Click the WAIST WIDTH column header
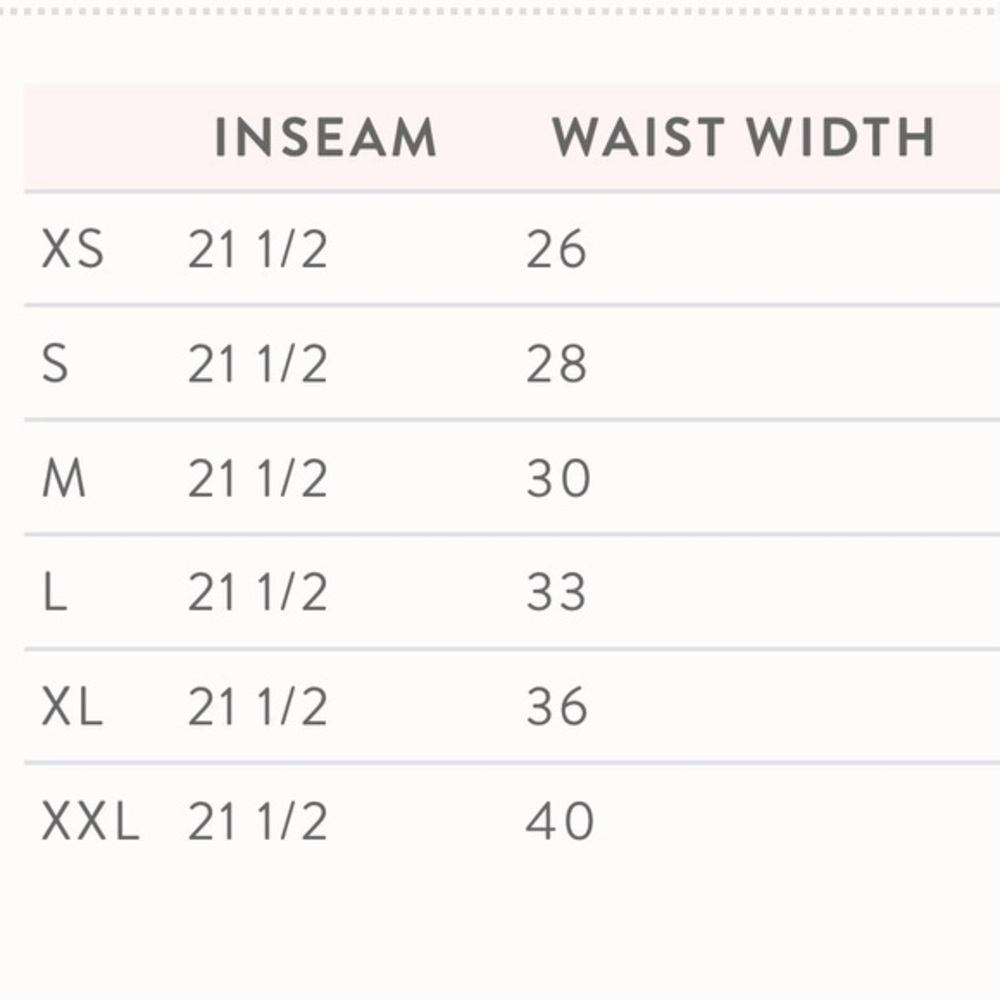 coord(744,136)
